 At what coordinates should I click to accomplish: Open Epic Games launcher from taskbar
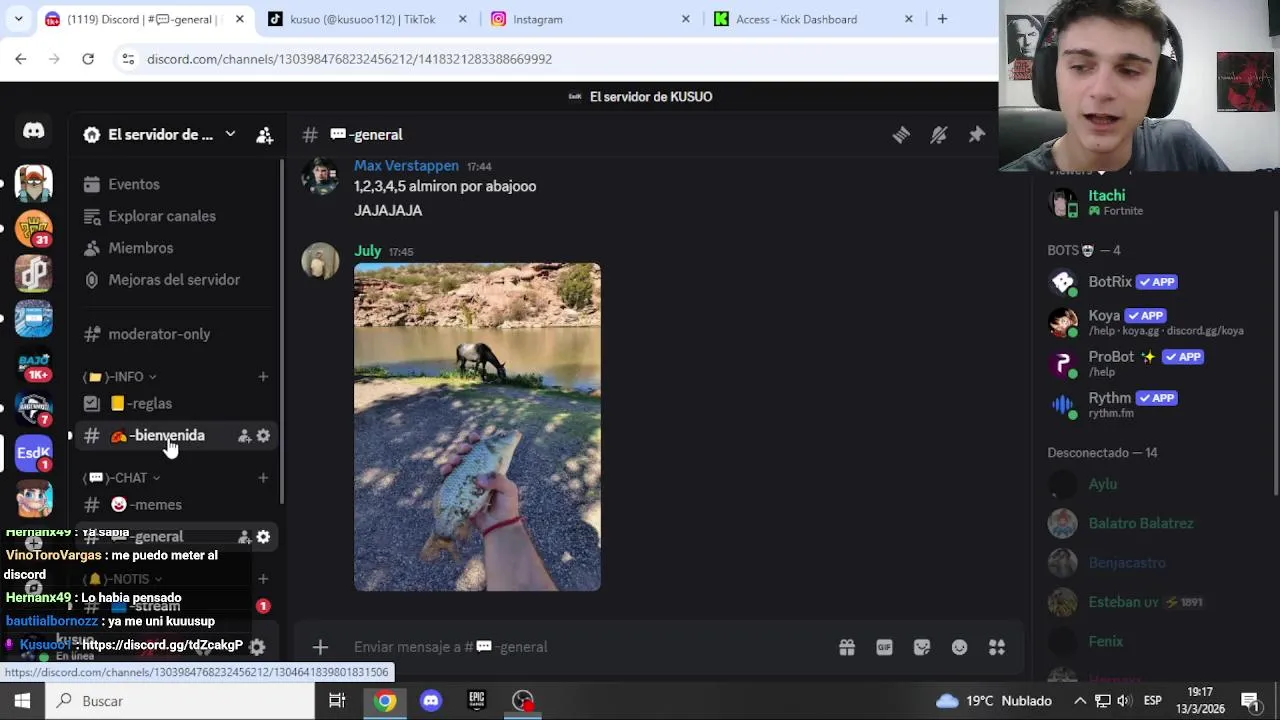coord(477,701)
